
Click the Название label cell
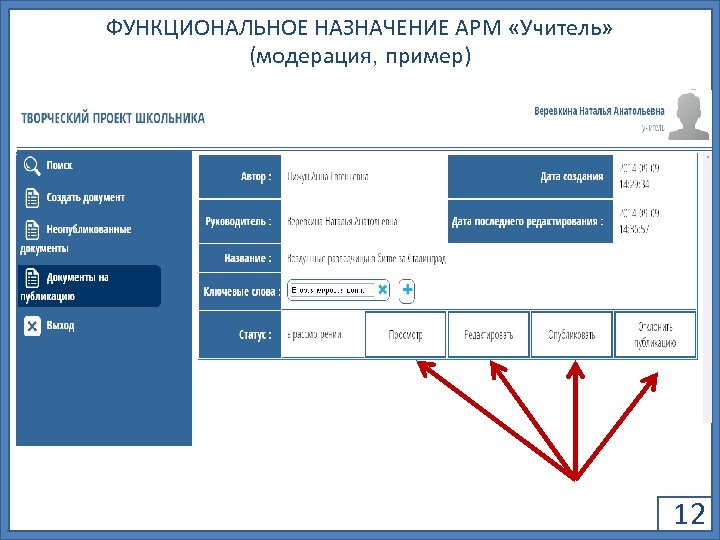pos(240,258)
